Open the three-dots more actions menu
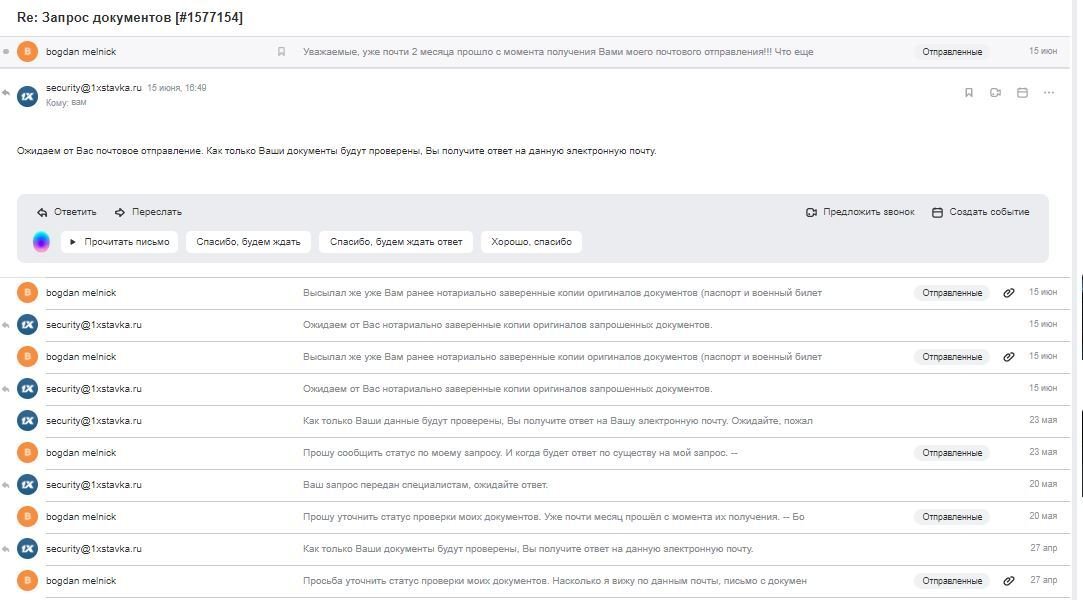Viewport: 1083px width, 600px height. [1048, 93]
